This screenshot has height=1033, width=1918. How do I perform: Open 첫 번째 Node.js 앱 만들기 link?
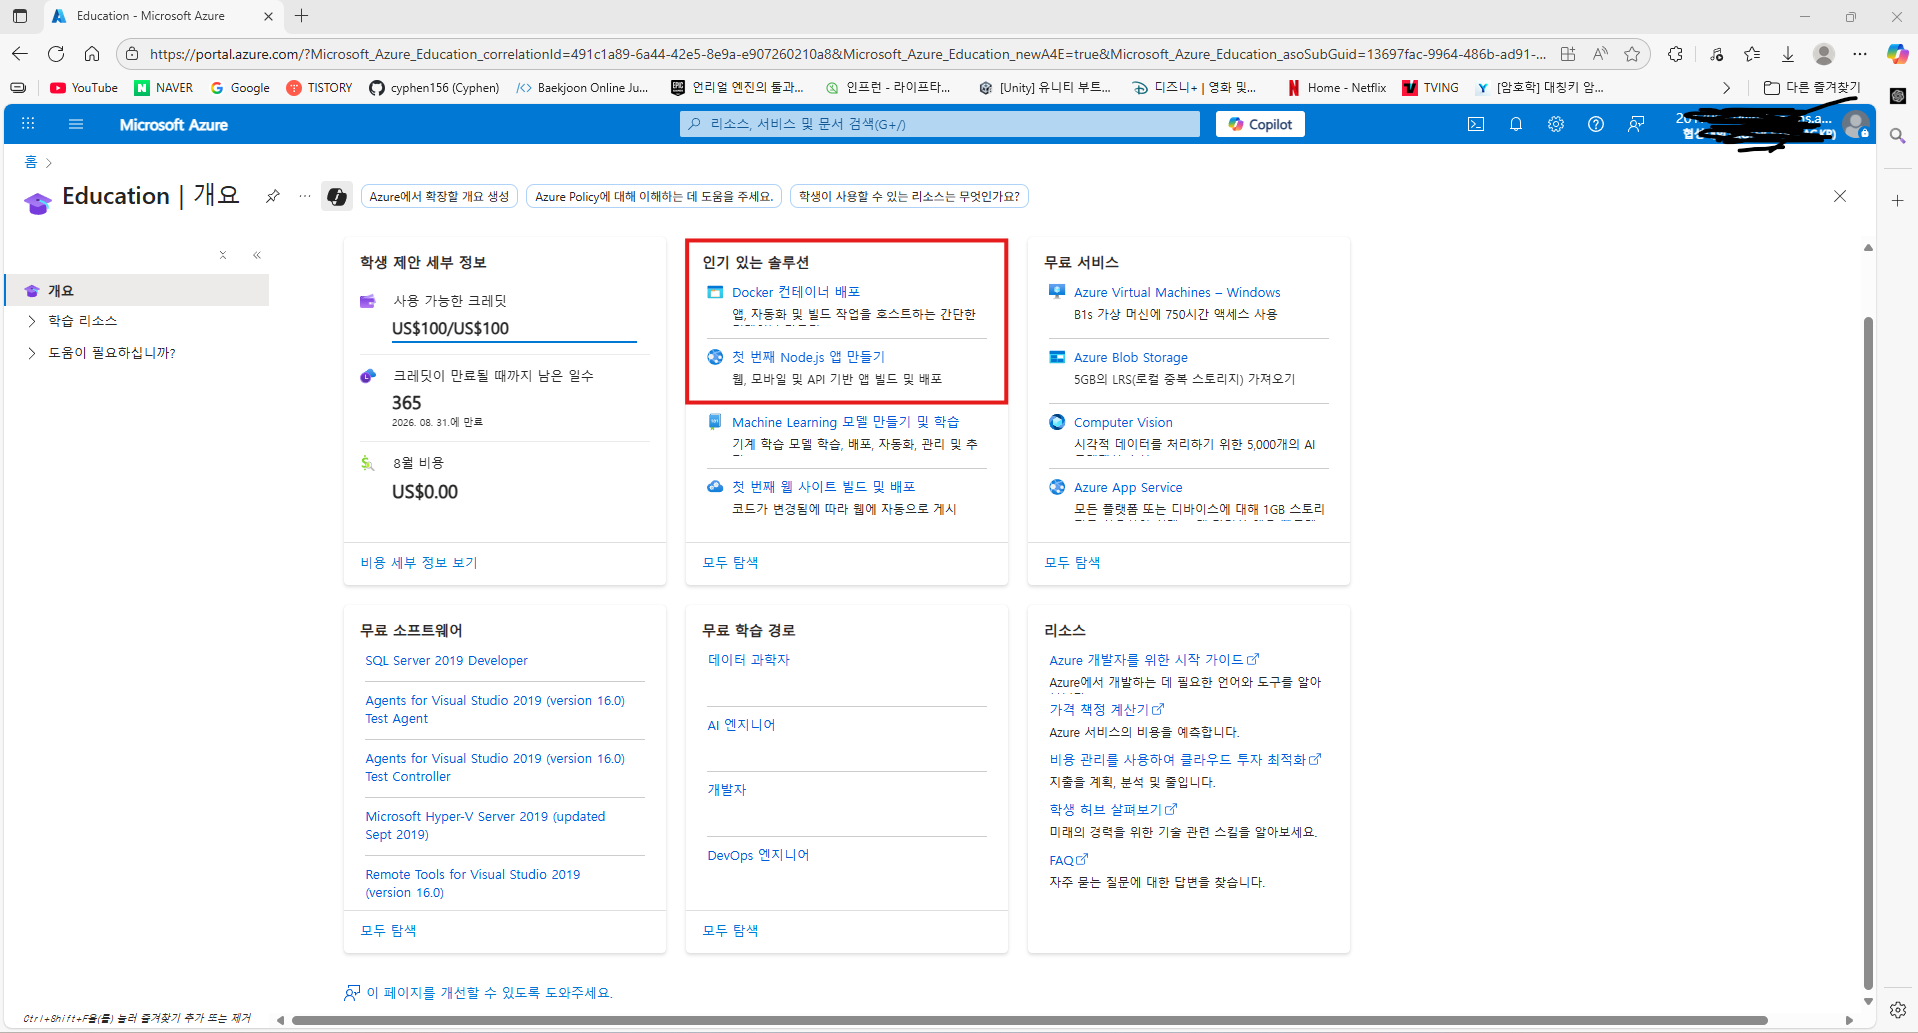(x=808, y=357)
